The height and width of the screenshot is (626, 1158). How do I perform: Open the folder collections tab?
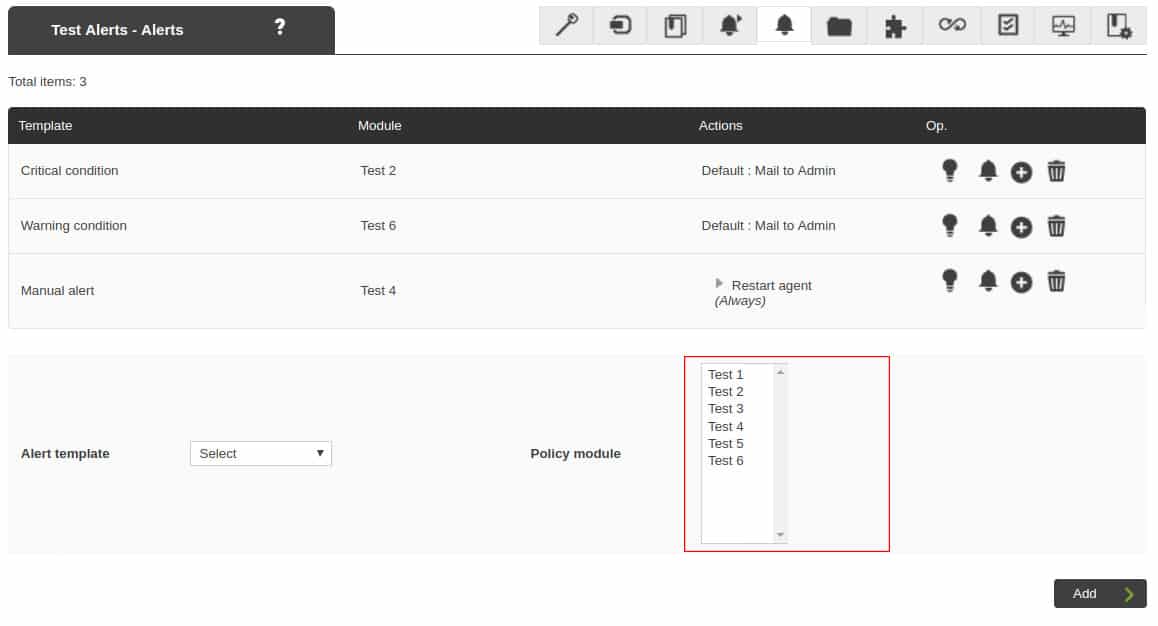coord(839,26)
